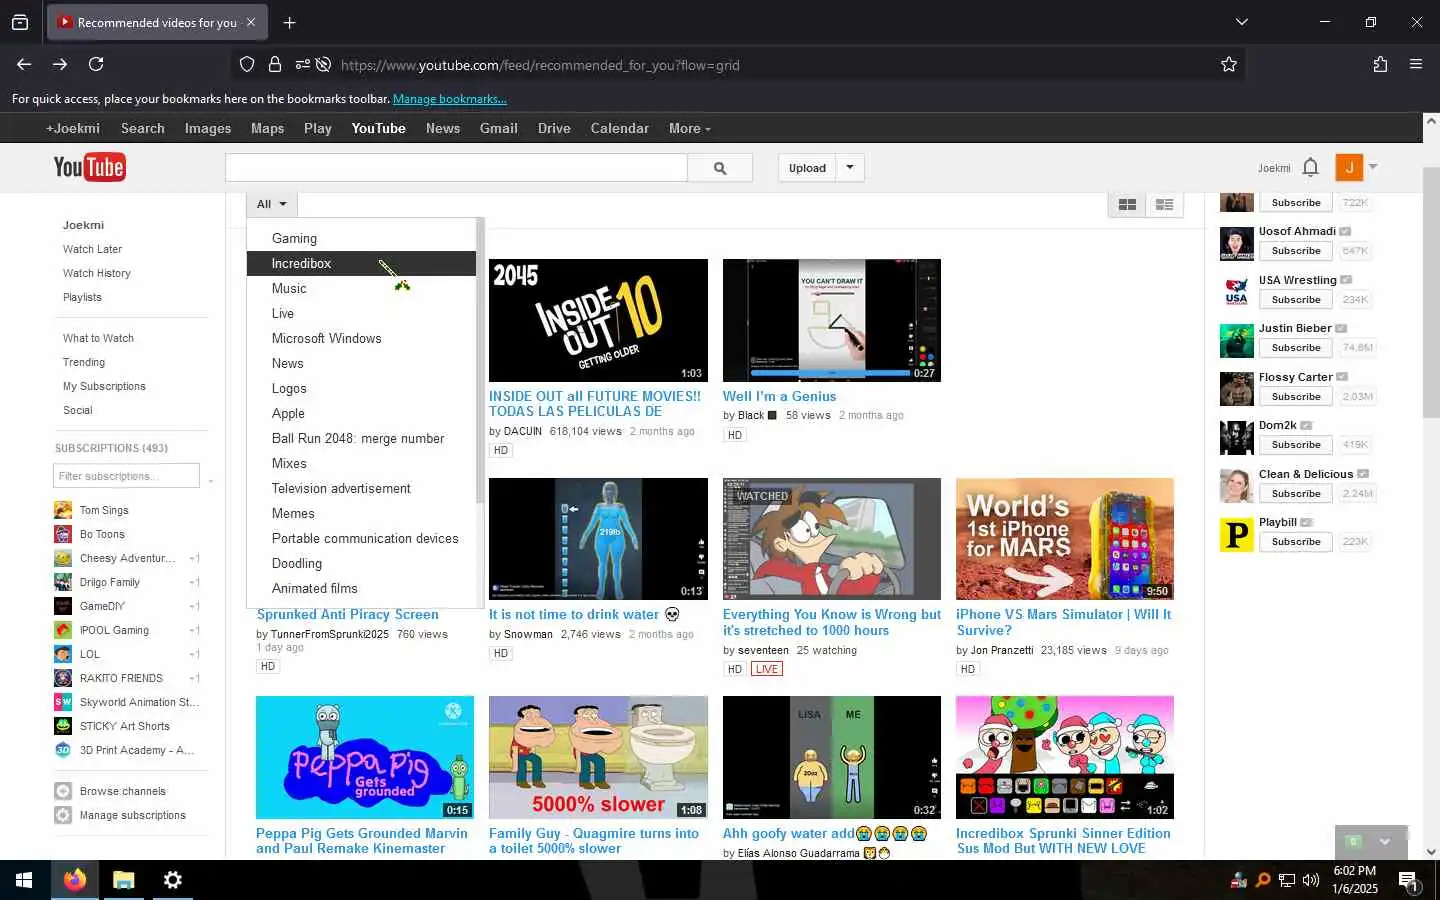This screenshot has width=1440, height=900.
Task: Click the YouTube logo
Action: click(x=89, y=167)
